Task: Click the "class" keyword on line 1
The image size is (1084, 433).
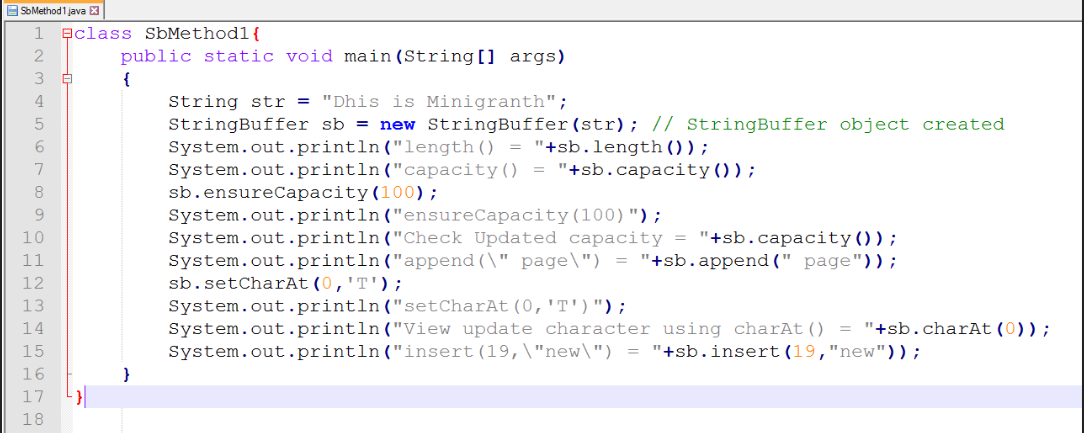Action: pyautogui.click(x=103, y=33)
